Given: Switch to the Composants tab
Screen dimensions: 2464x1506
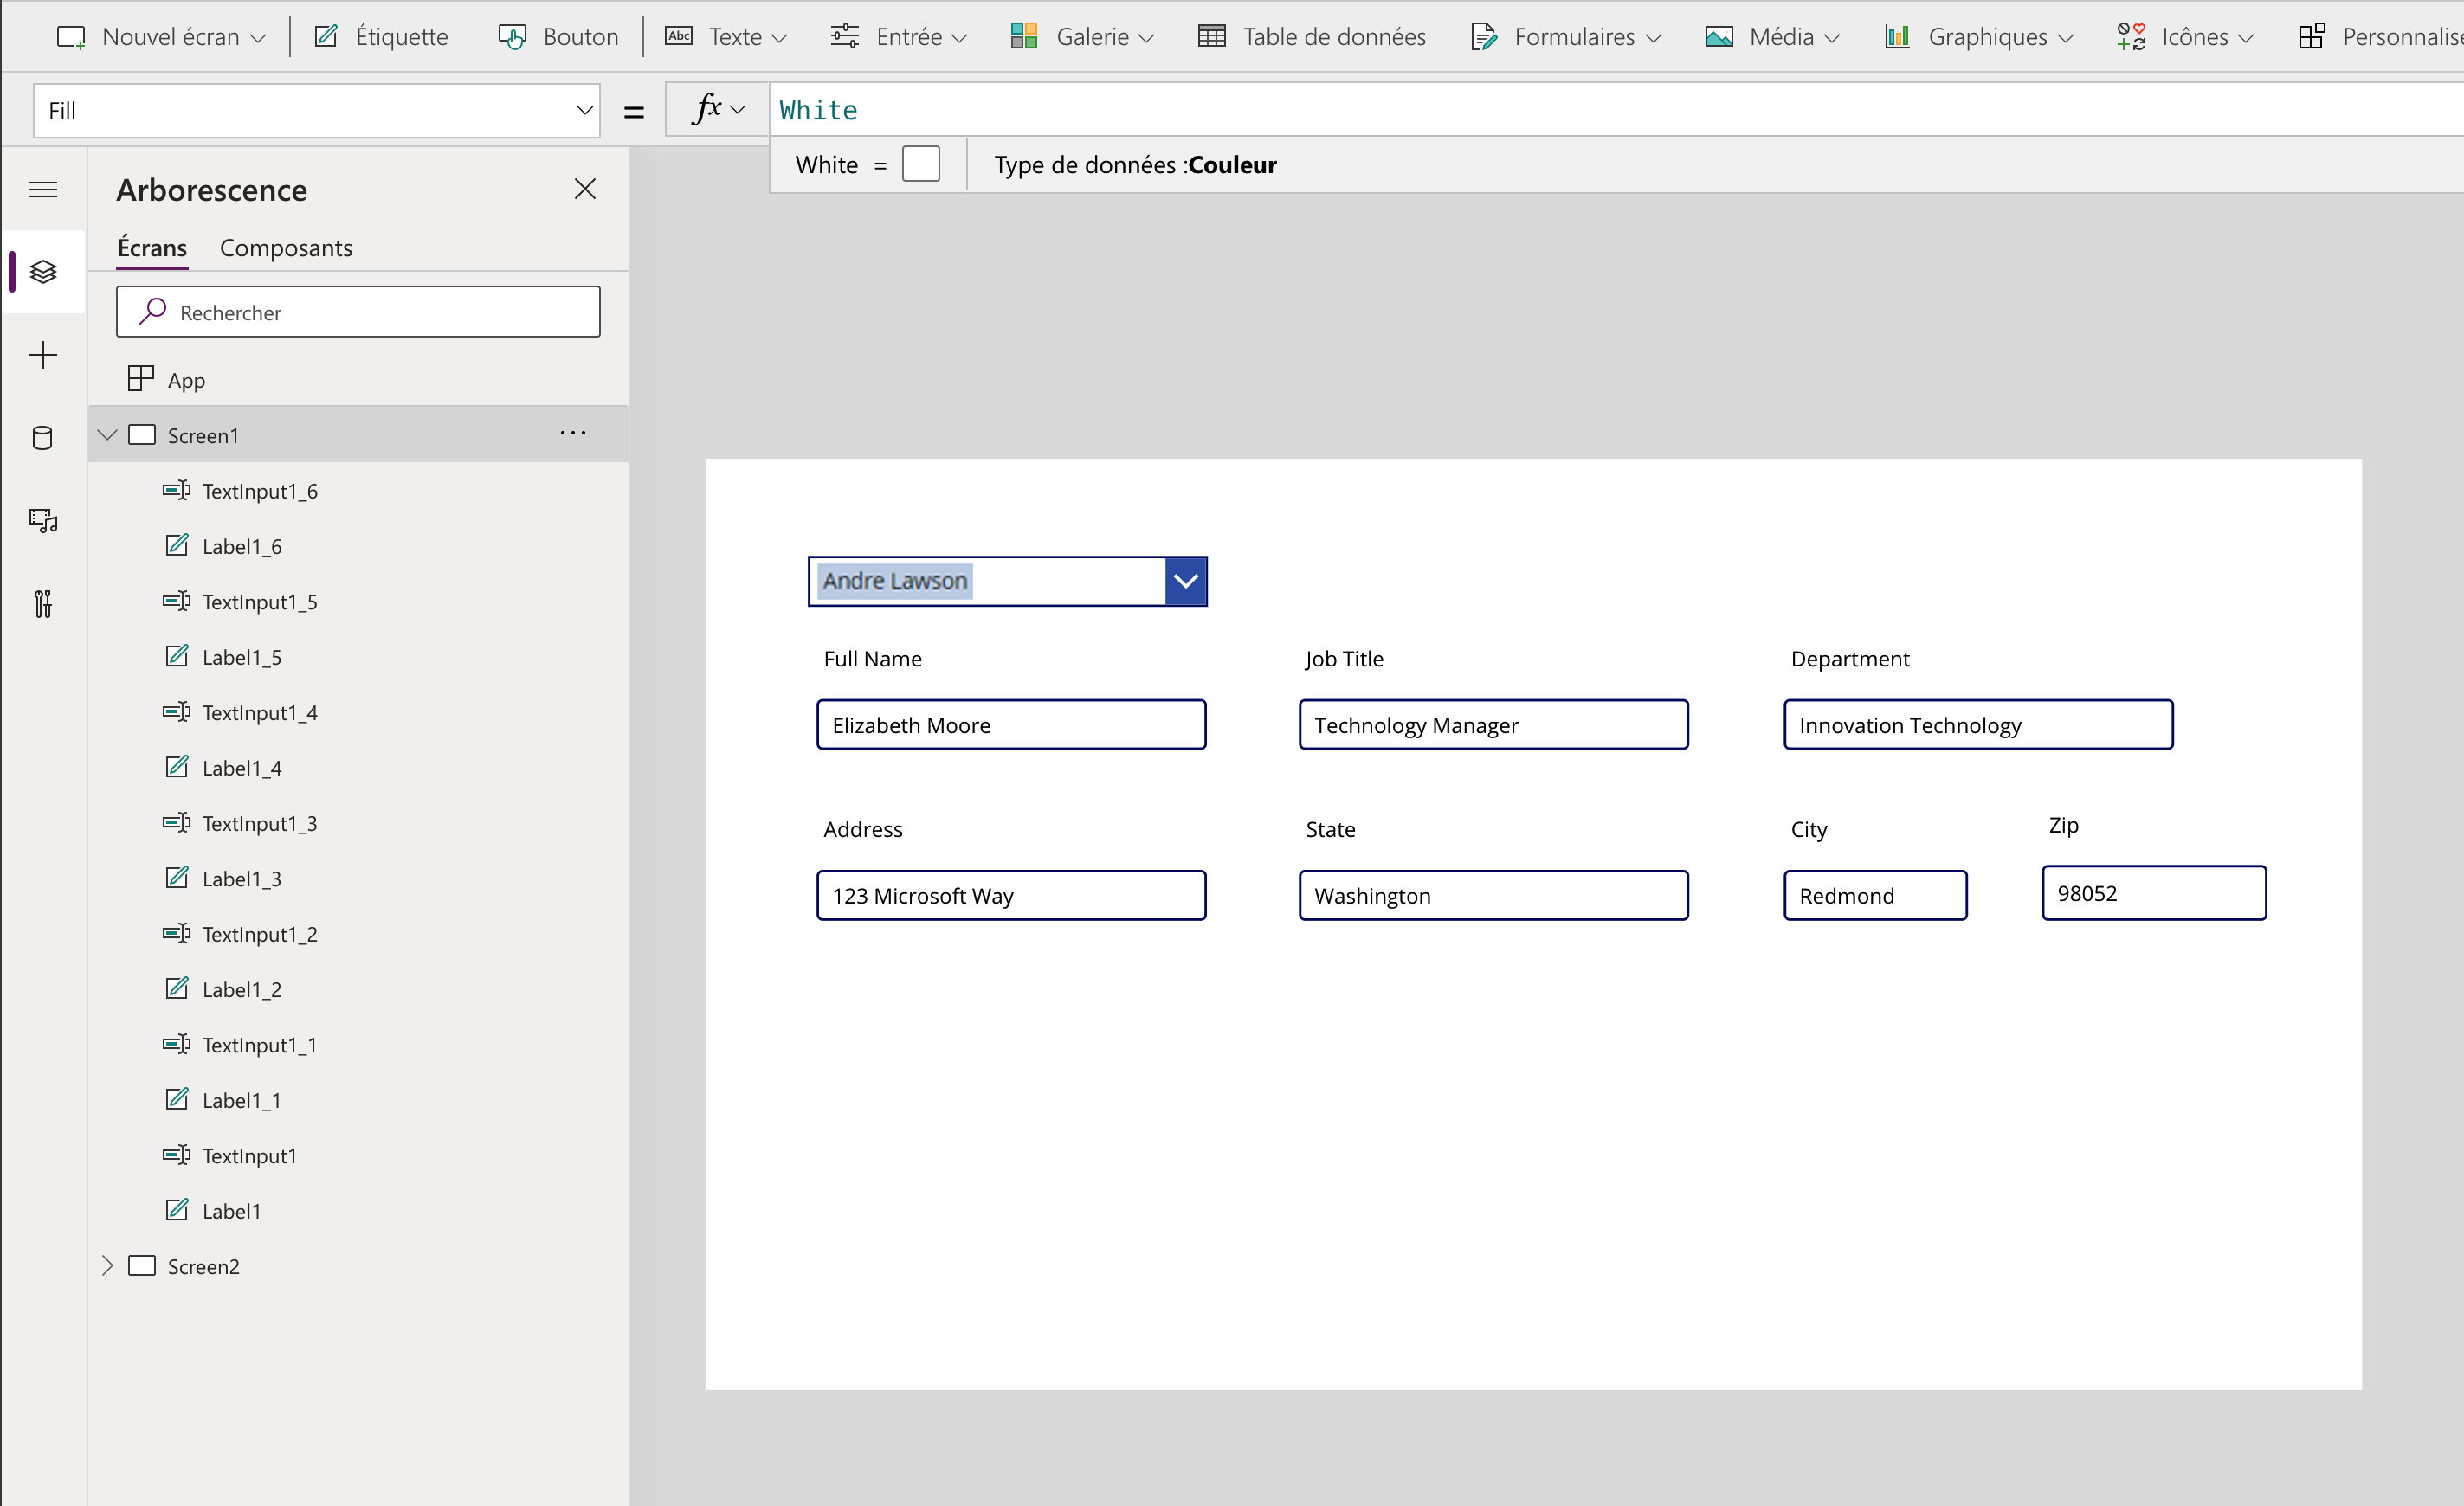Looking at the screenshot, I should tap(286, 248).
